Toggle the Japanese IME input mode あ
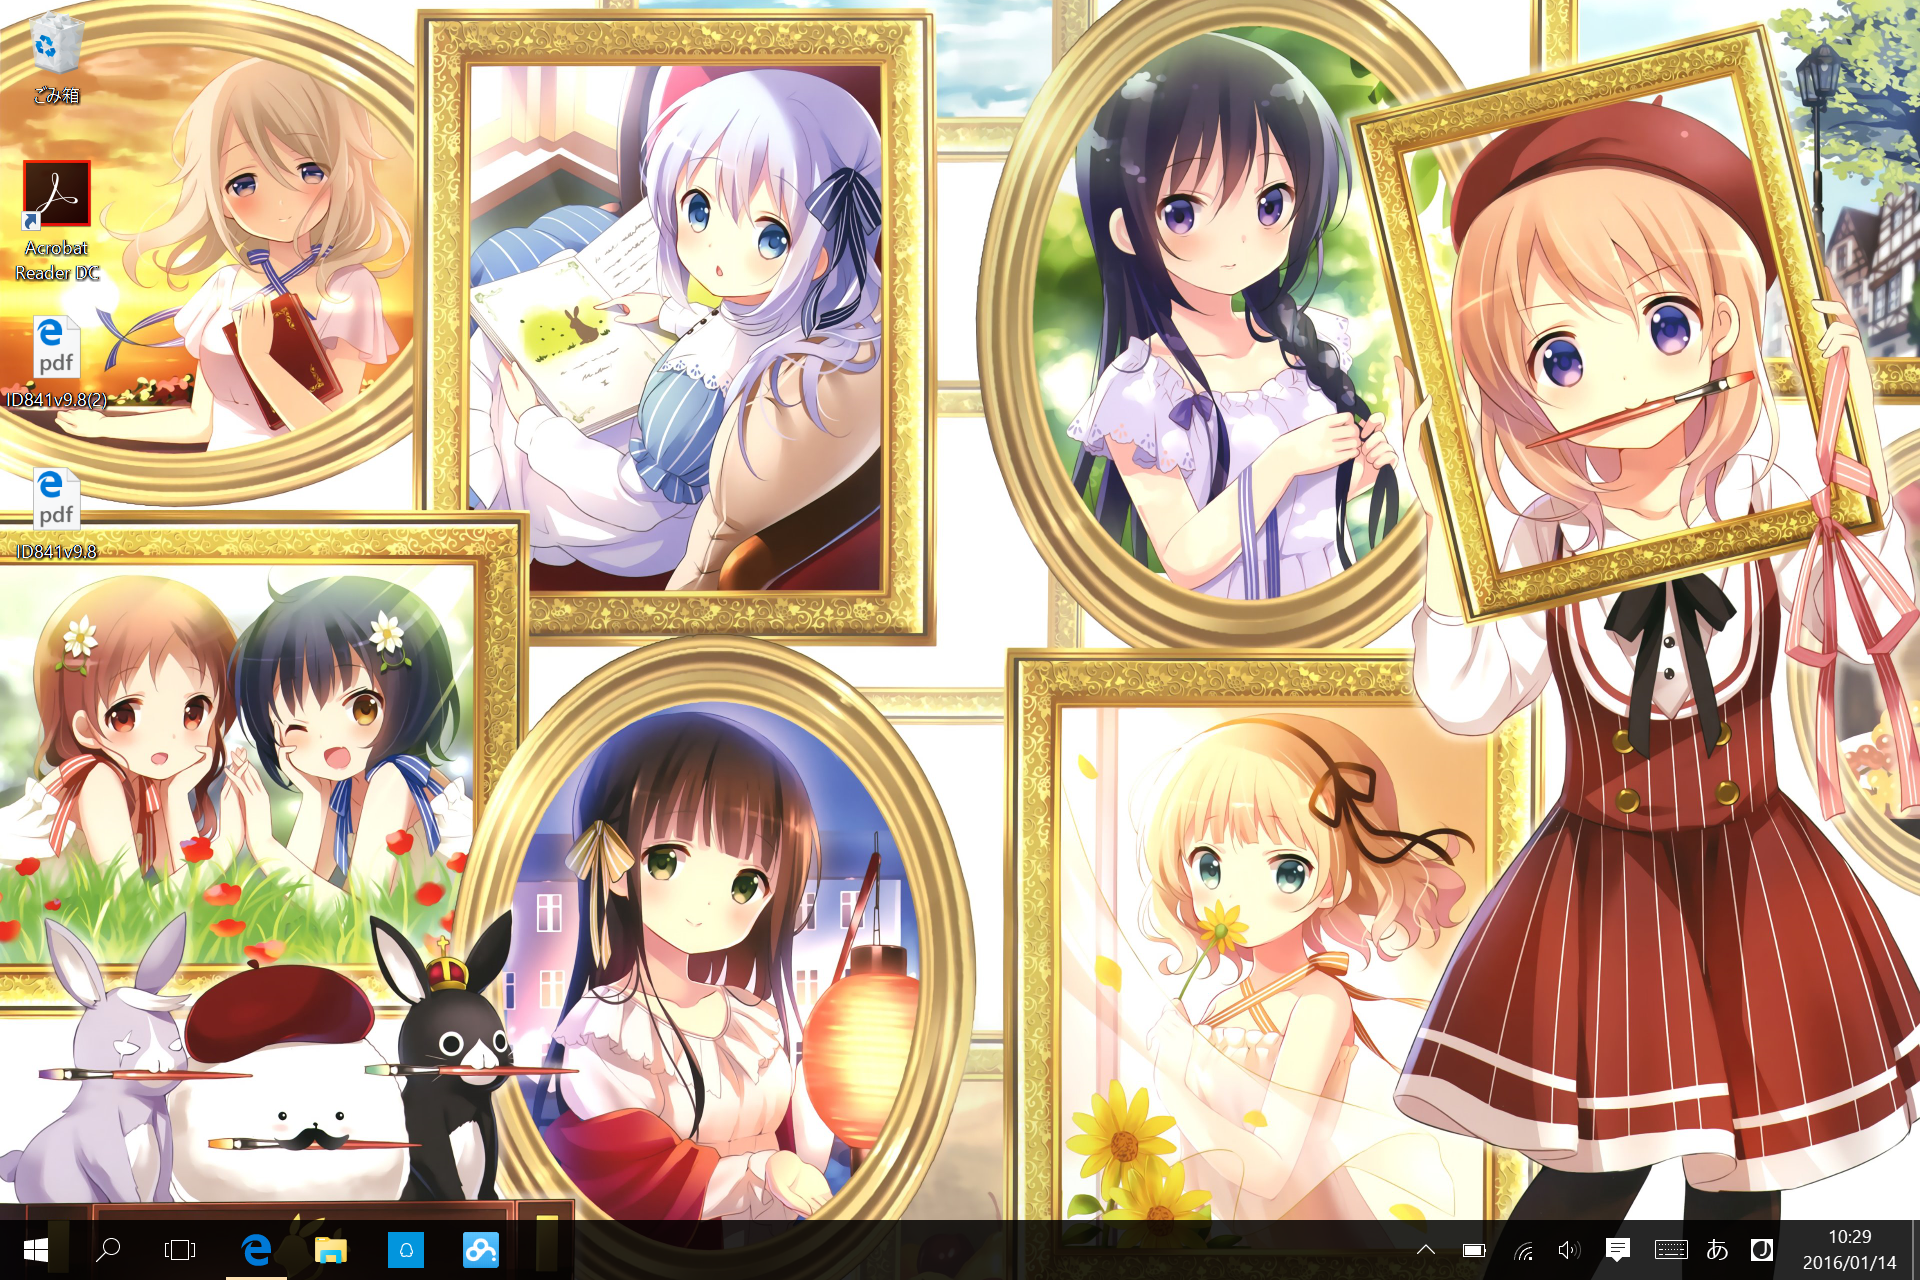The width and height of the screenshot is (1920, 1280). point(1717,1250)
